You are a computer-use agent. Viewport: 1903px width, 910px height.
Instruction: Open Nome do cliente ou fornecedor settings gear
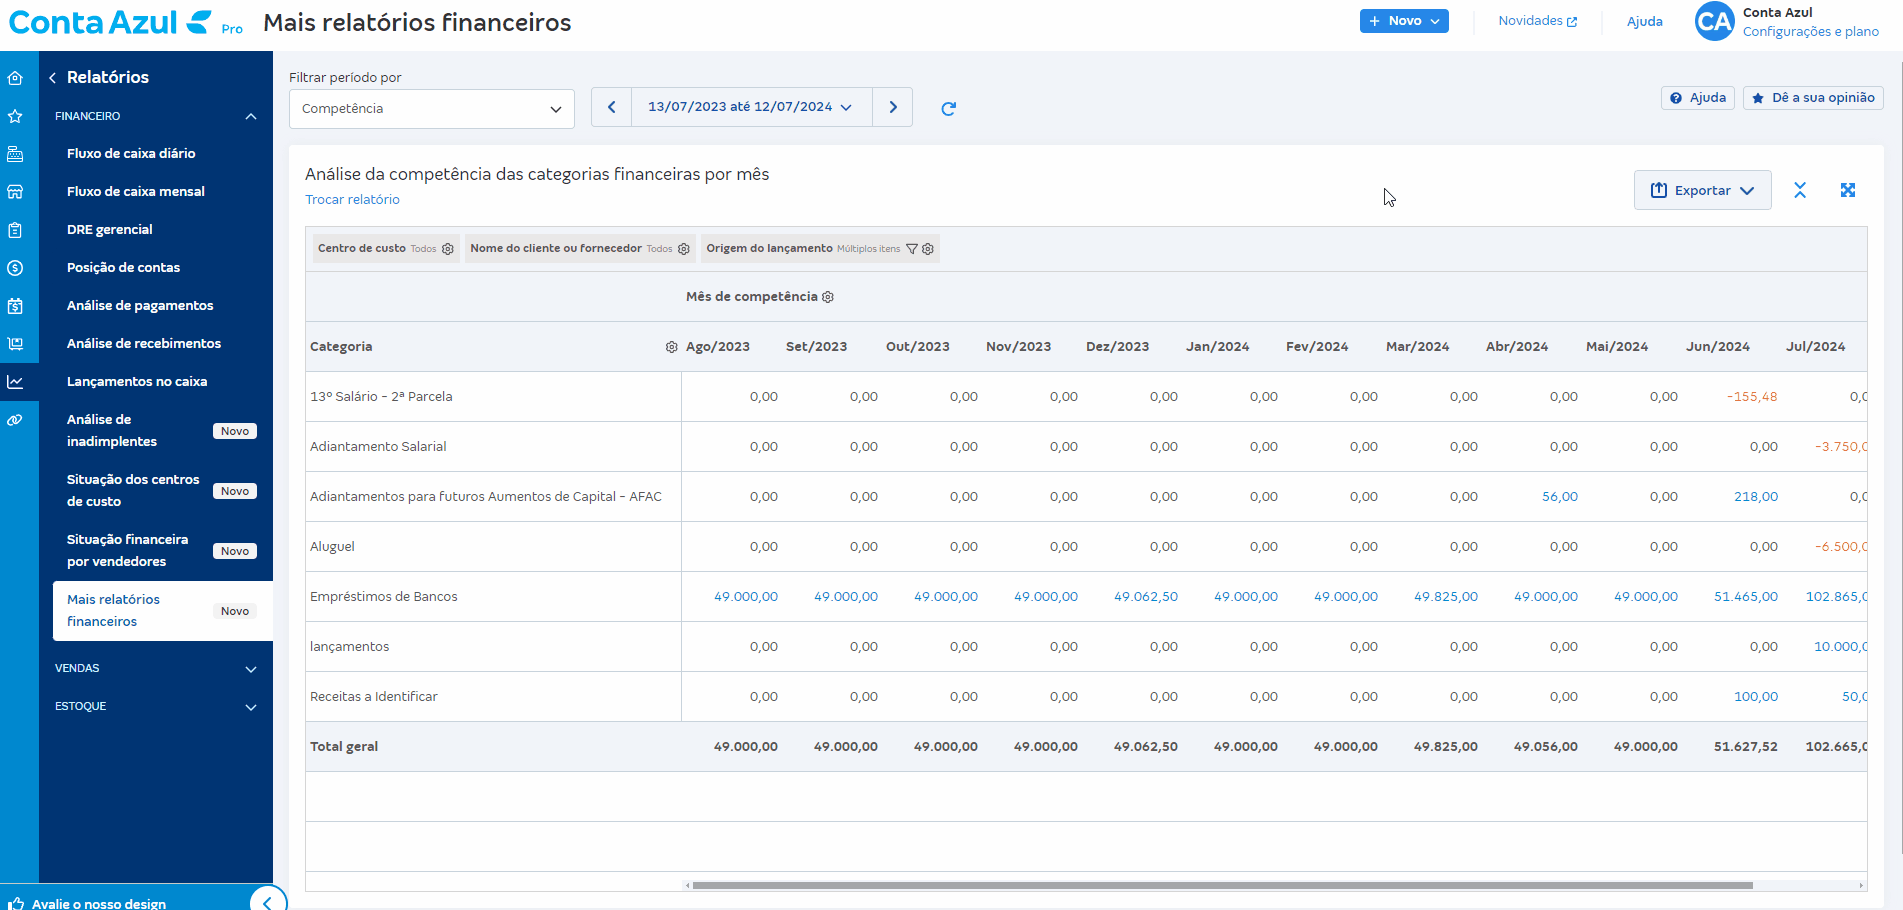click(x=684, y=249)
